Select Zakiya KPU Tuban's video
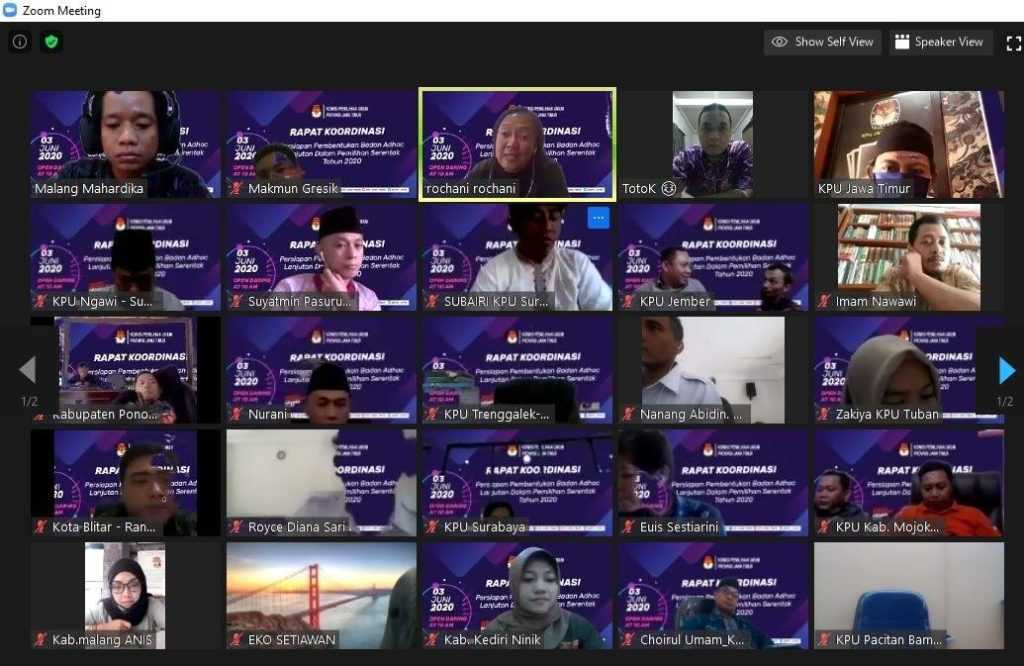 click(x=908, y=370)
